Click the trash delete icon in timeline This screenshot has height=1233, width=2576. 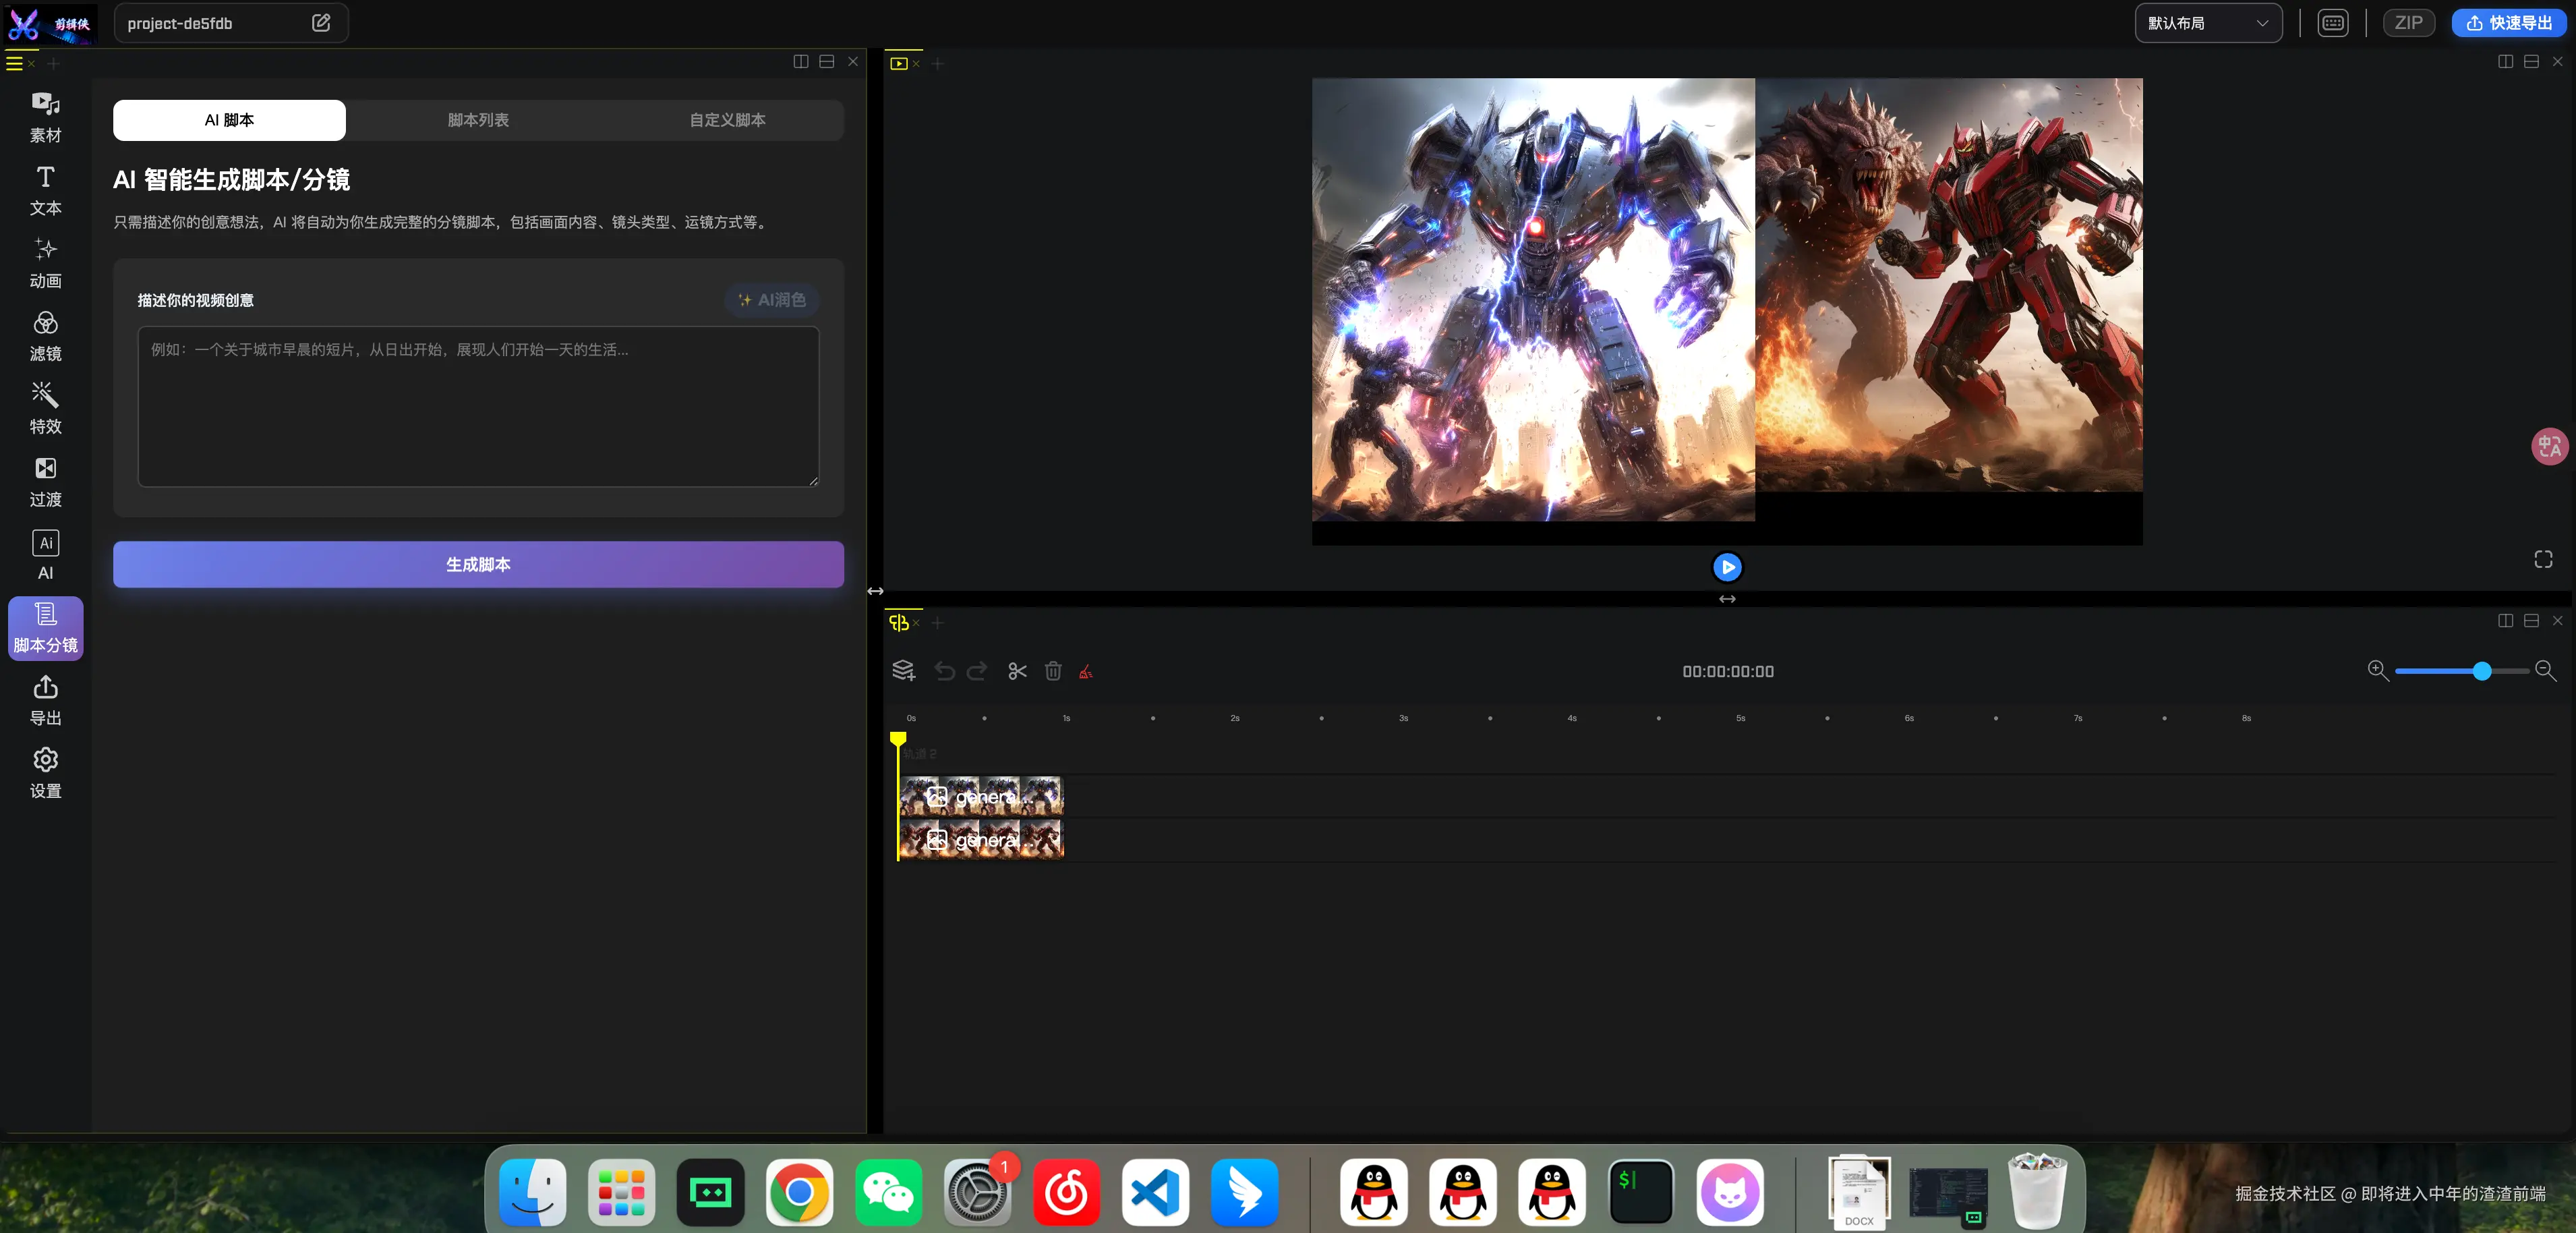click(1052, 671)
